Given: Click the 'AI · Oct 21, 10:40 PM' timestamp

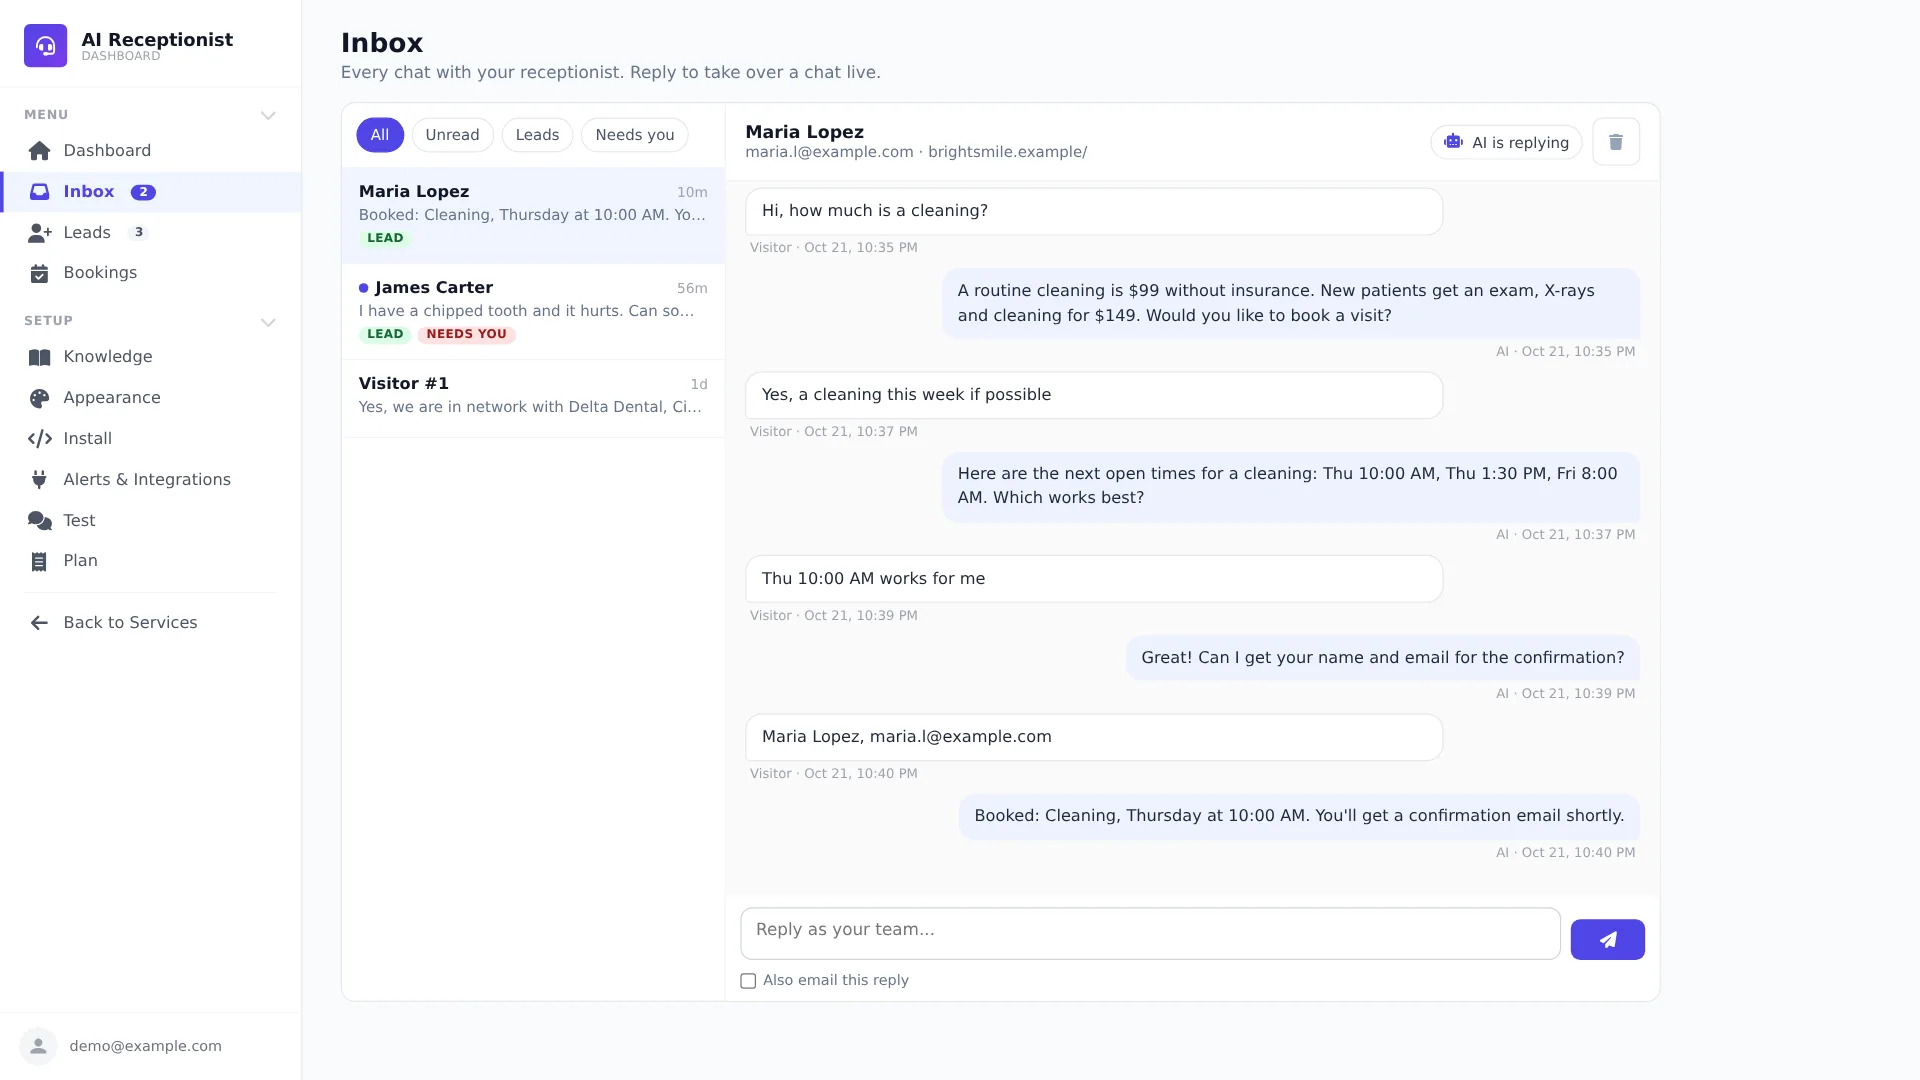Looking at the screenshot, I should [x=1565, y=853].
